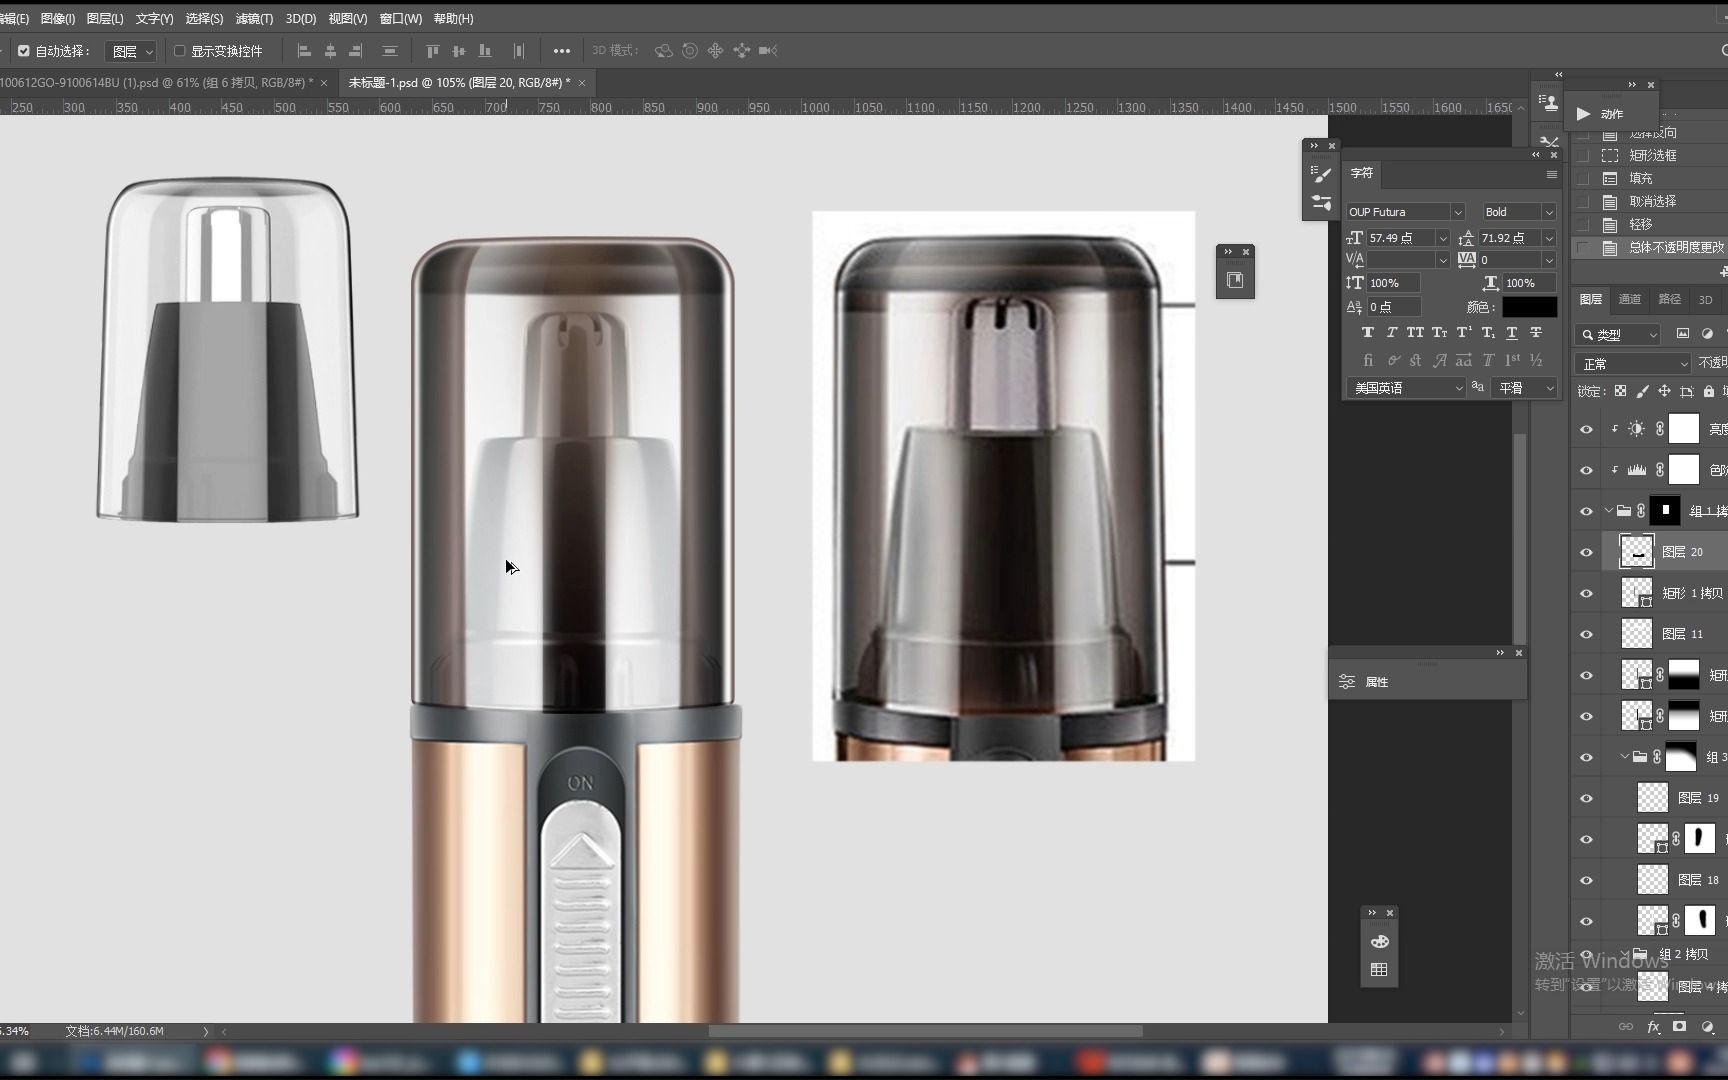Click lock image pixels brush icon
Viewport: 1728px width, 1080px height.
[1642, 391]
